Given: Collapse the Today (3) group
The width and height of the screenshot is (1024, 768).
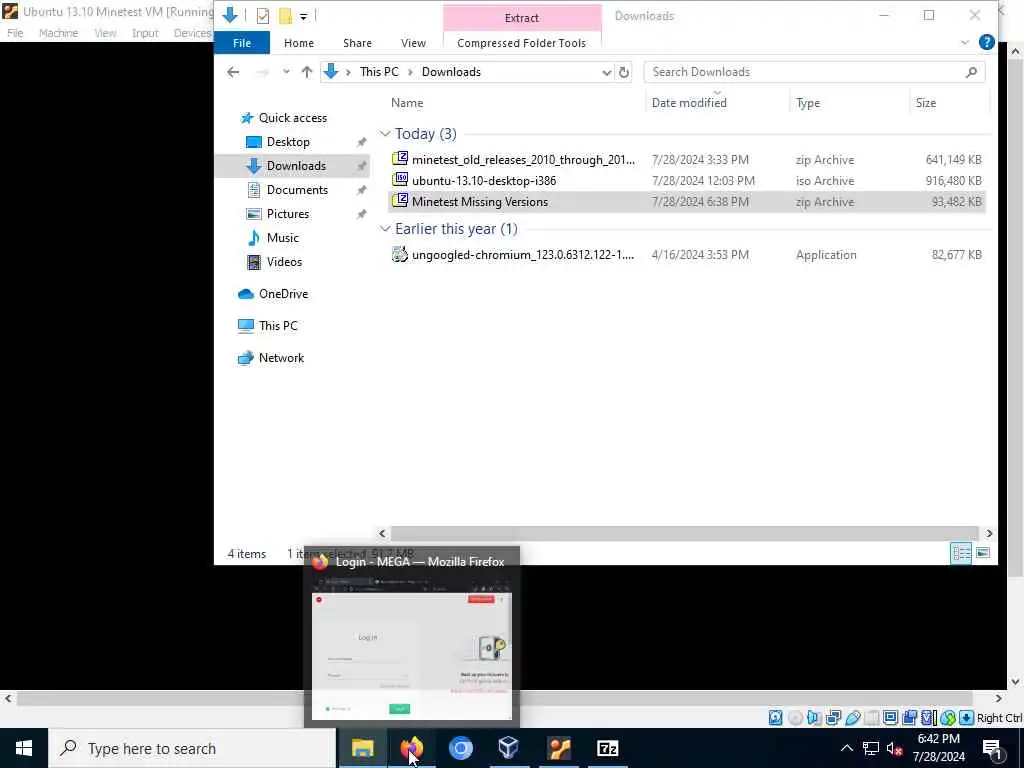Looking at the screenshot, I should (385, 134).
